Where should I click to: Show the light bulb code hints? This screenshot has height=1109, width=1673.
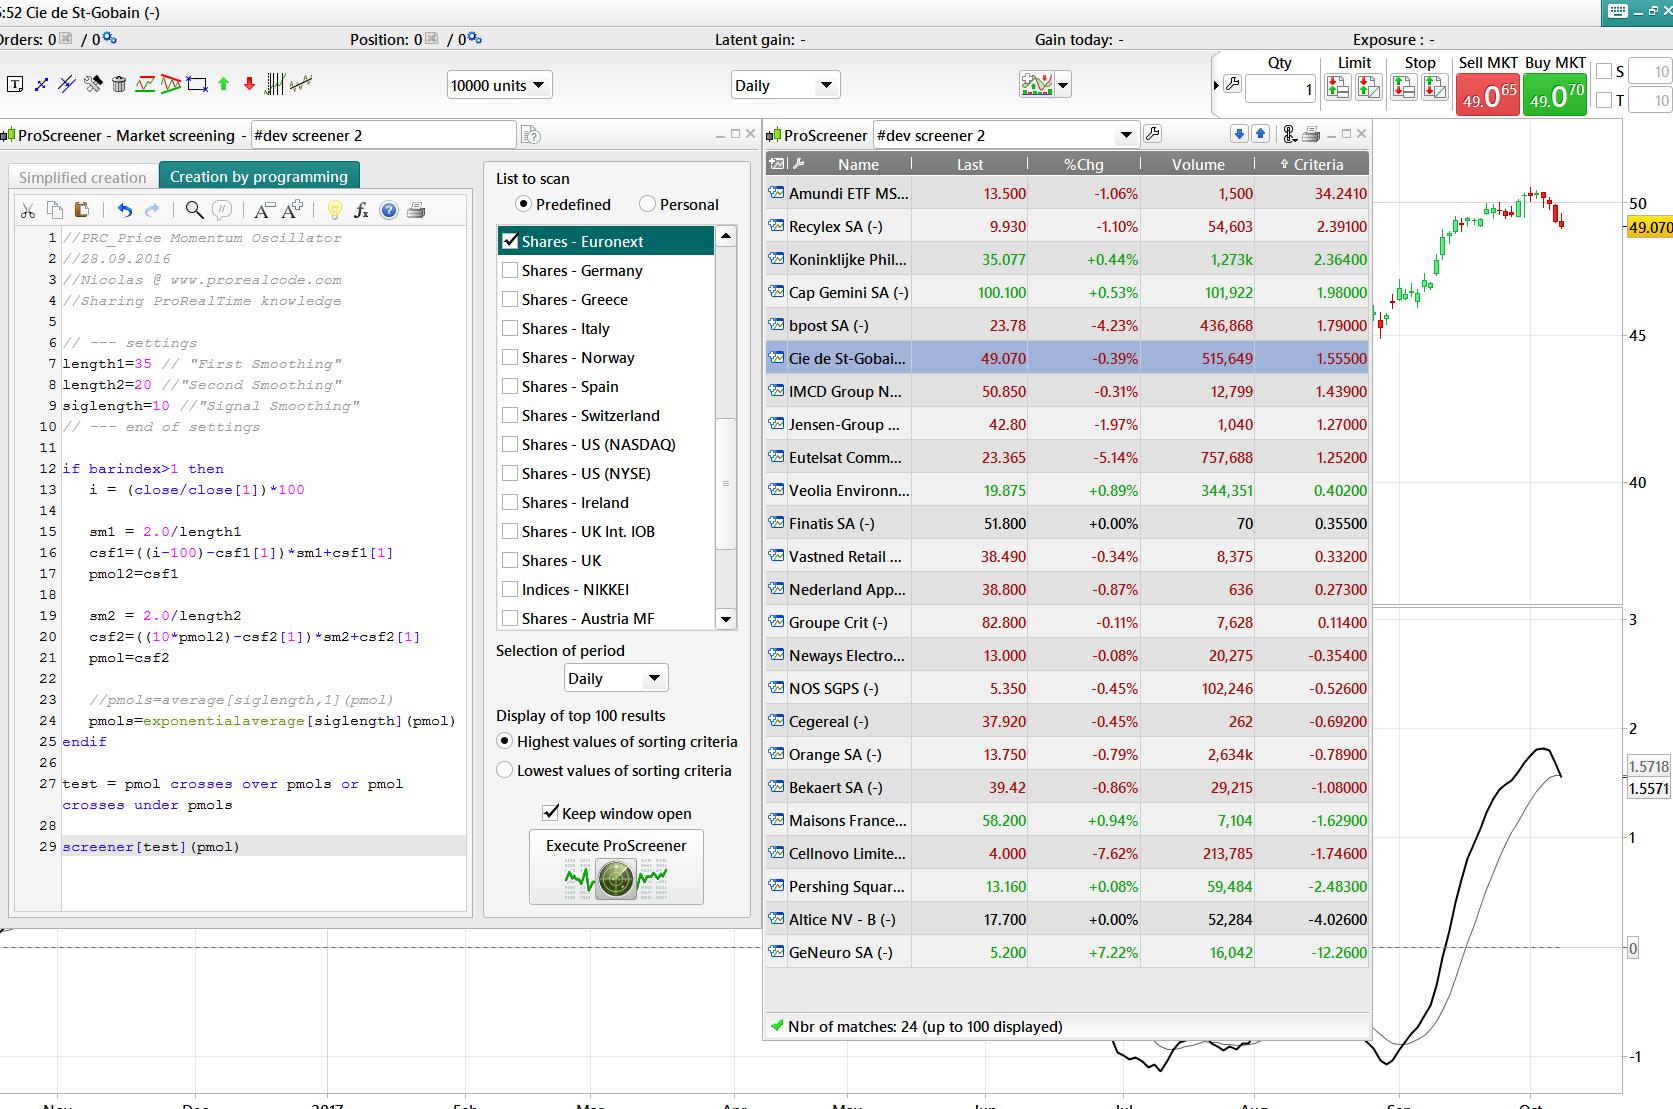(335, 210)
